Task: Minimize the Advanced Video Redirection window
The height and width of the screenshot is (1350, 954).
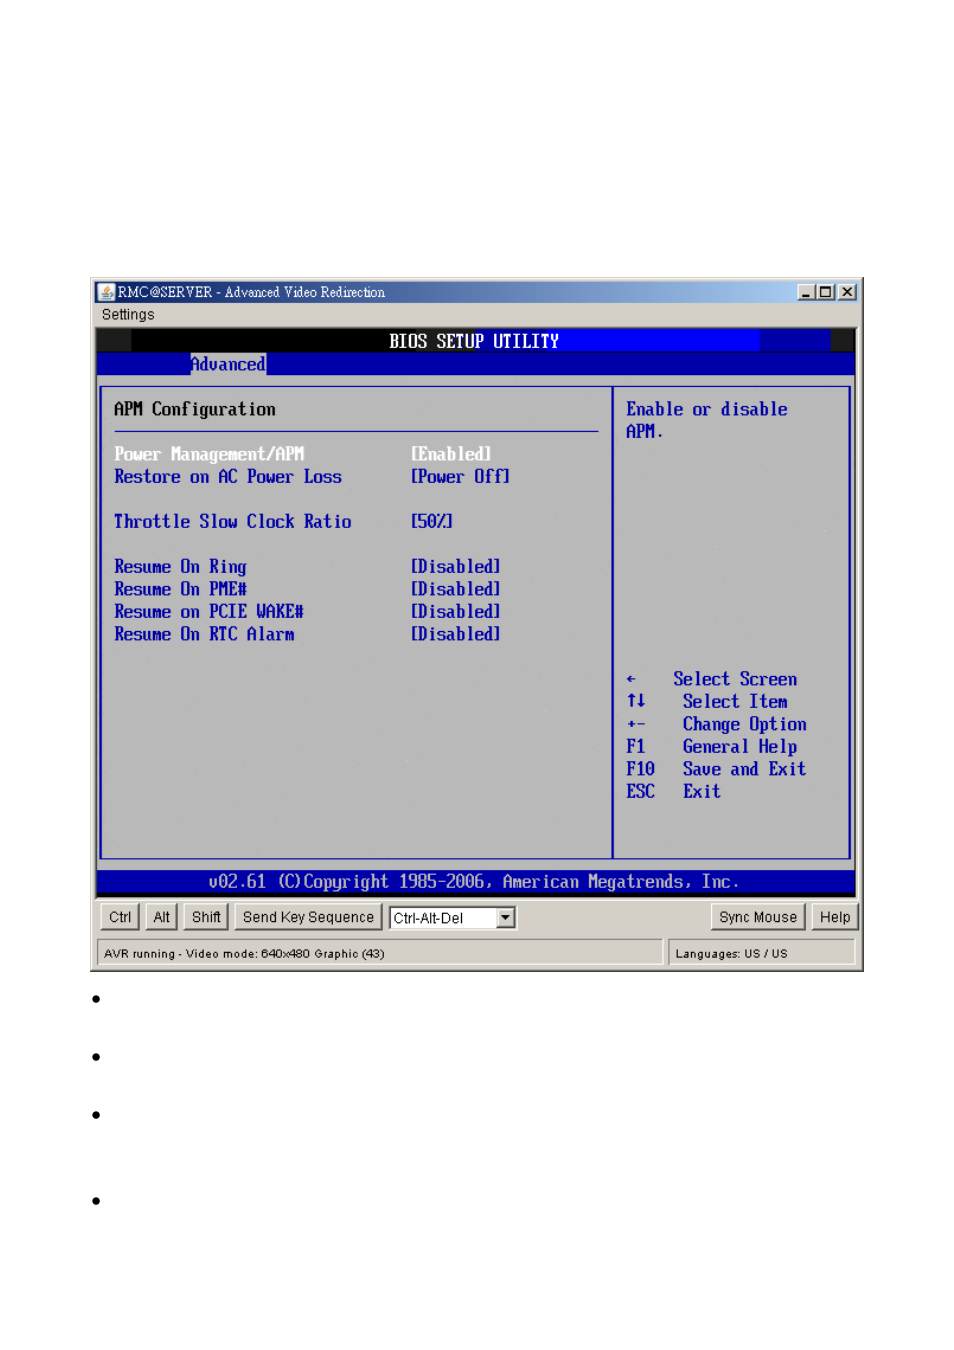Action: pyautogui.click(x=806, y=292)
